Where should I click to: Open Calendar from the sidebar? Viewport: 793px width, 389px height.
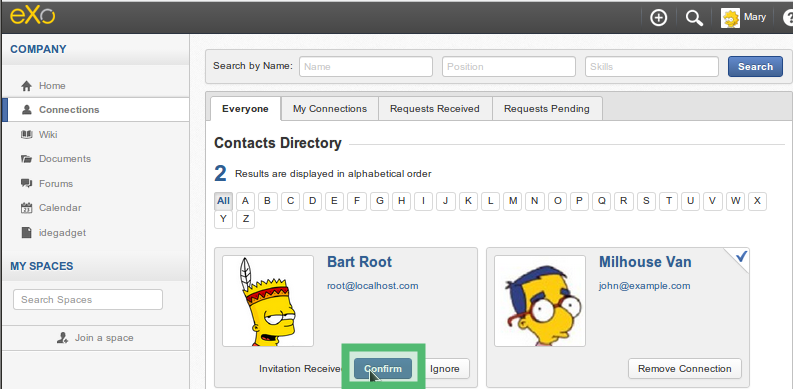coord(60,208)
